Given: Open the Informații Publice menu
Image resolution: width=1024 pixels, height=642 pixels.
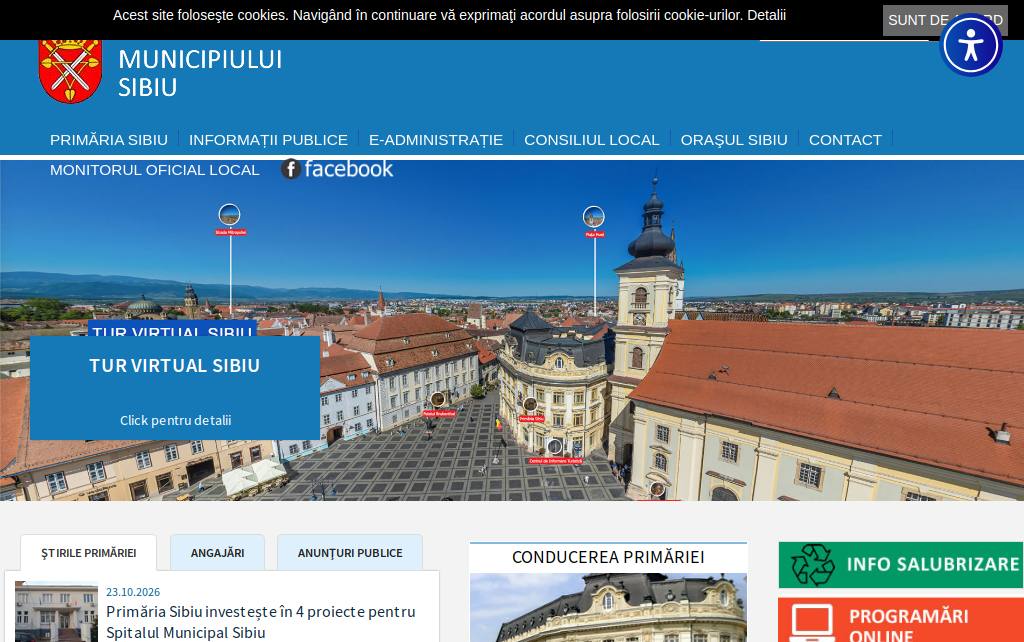Looking at the screenshot, I should tap(268, 140).
